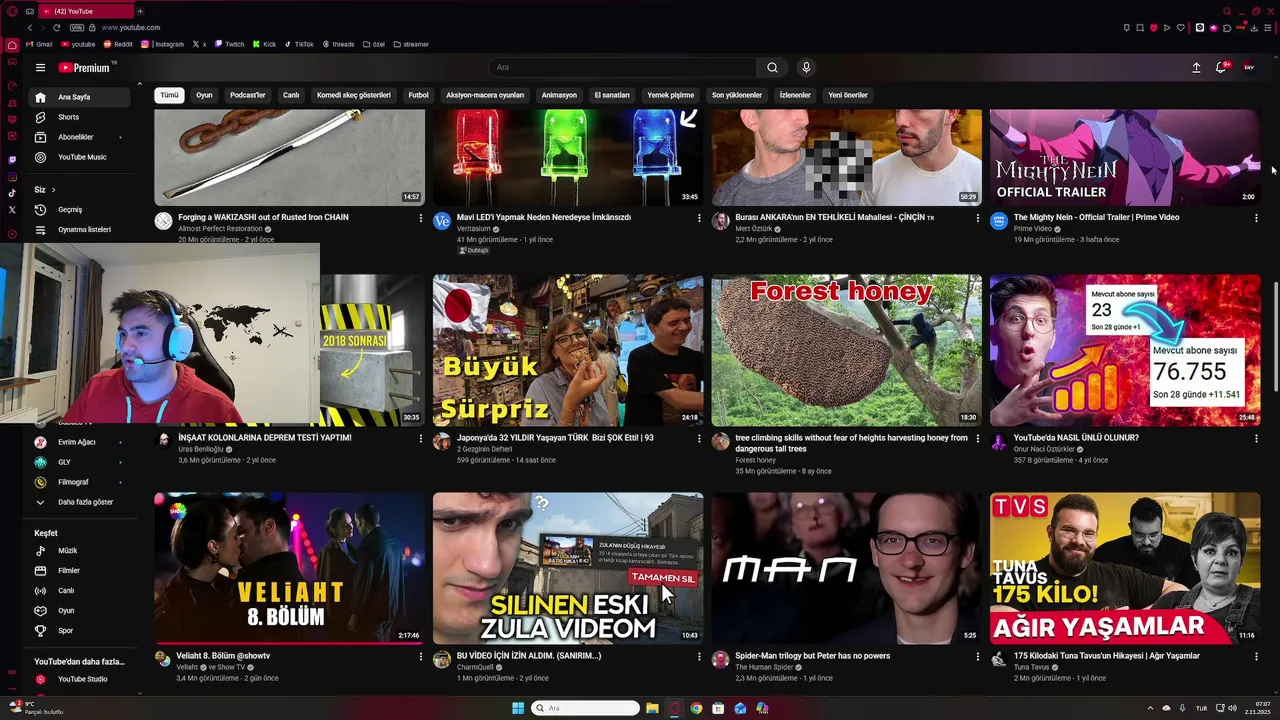Click the Opera VPN badge
The height and width of the screenshot is (720, 1280).
pos(78,28)
